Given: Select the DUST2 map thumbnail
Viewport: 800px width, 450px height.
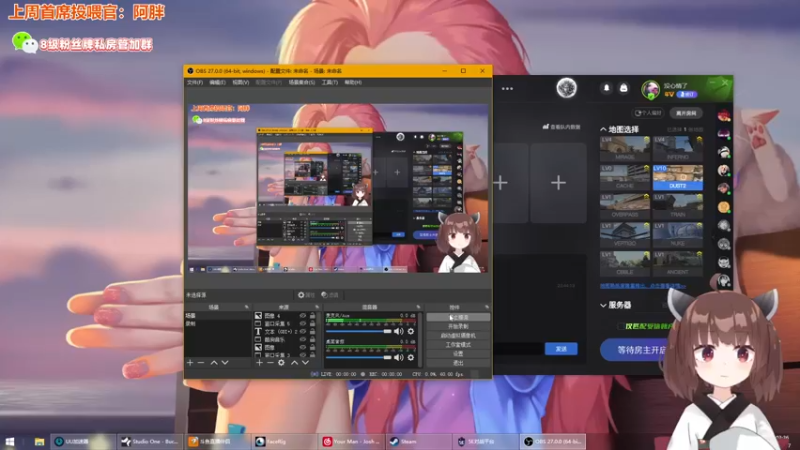Looking at the screenshot, I should click(678, 177).
